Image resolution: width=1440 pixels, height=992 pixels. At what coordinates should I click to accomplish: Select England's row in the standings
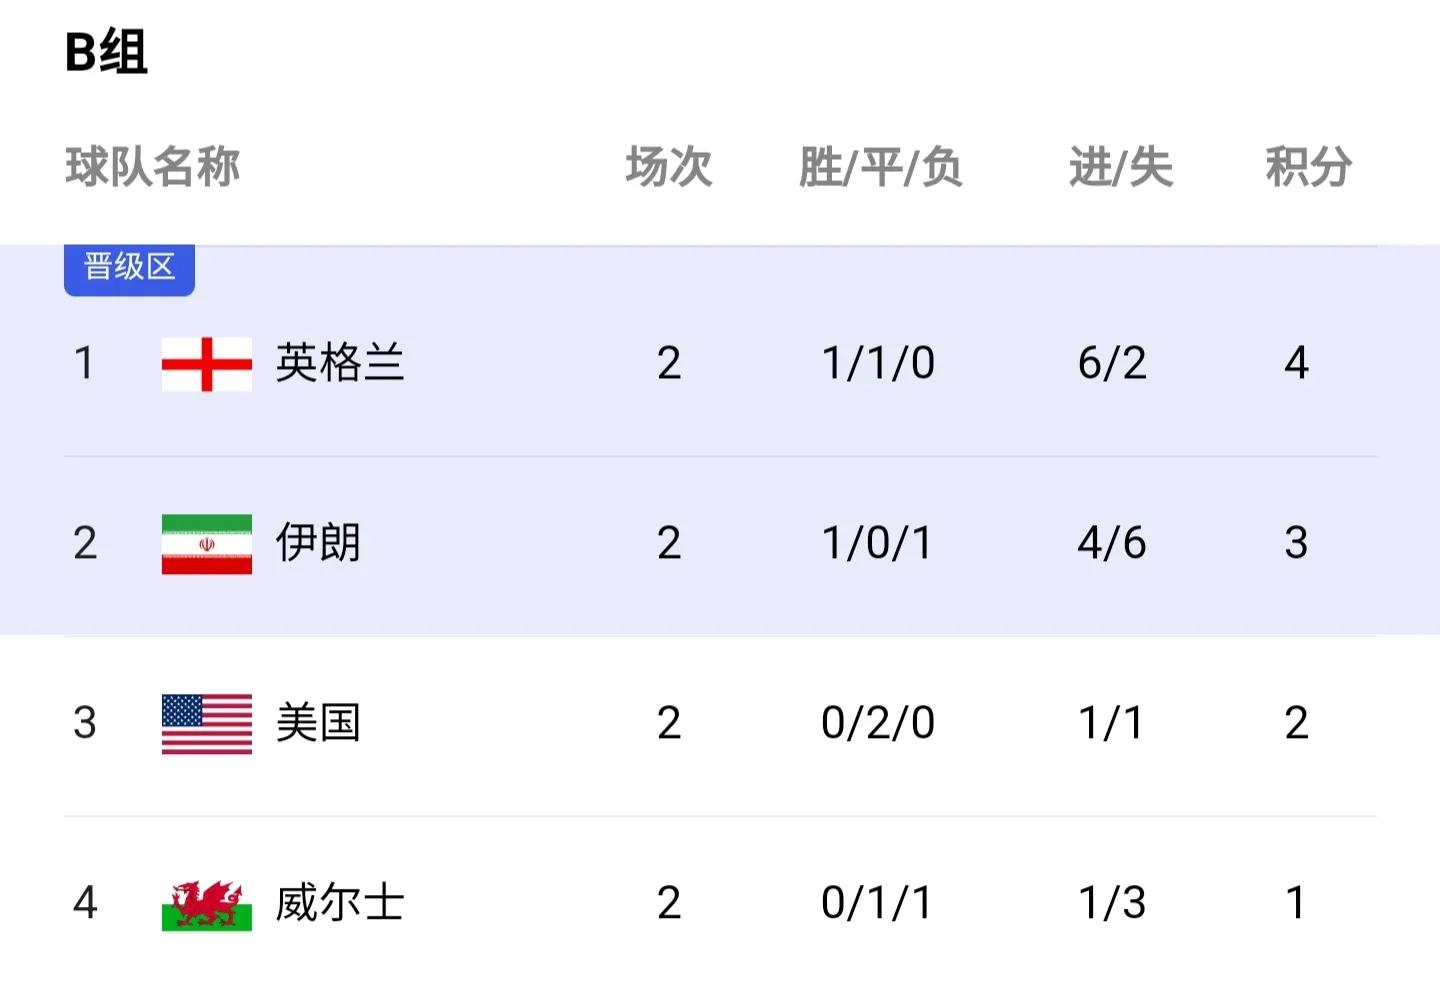point(700,363)
